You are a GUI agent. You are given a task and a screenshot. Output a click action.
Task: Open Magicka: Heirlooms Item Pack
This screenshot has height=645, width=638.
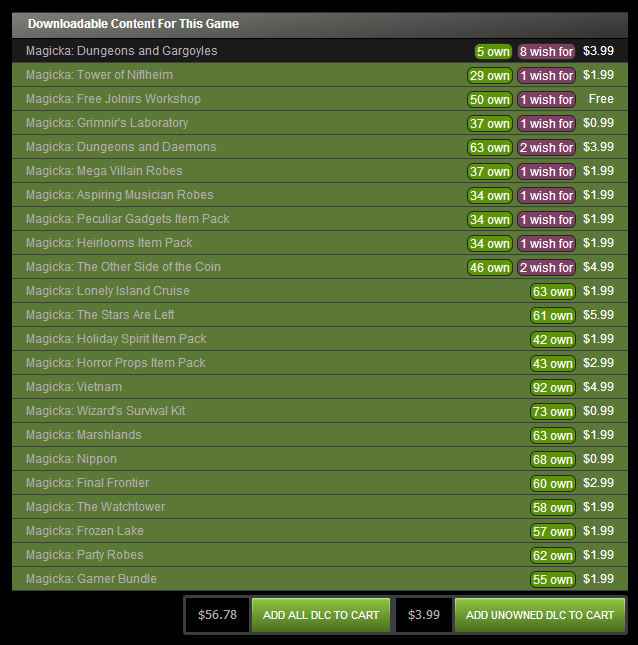pyautogui.click(x=320, y=243)
